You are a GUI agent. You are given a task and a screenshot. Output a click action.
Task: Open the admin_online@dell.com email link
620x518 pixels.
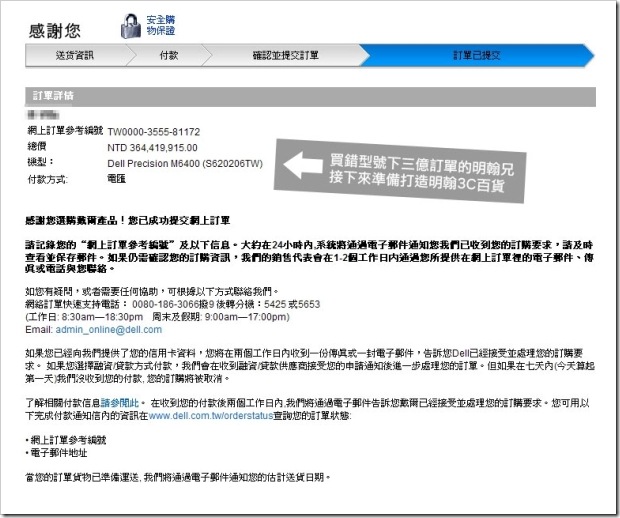pyautogui.click(x=109, y=329)
